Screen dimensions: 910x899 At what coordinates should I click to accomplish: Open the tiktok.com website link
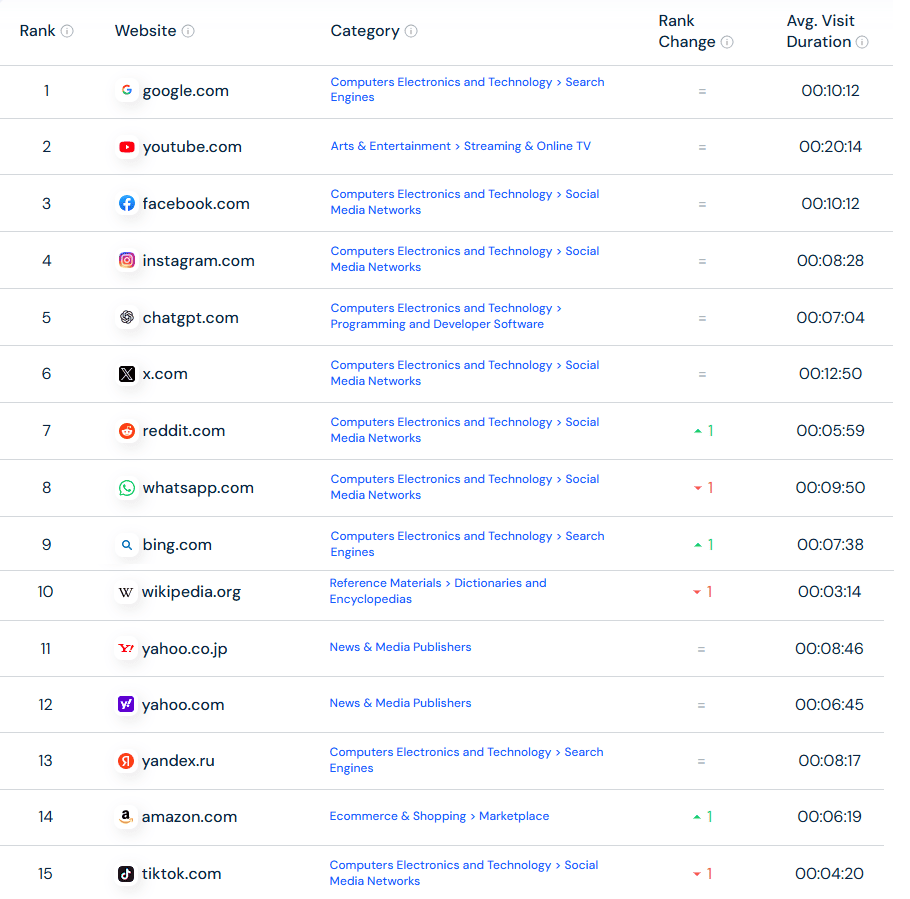coord(181,873)
